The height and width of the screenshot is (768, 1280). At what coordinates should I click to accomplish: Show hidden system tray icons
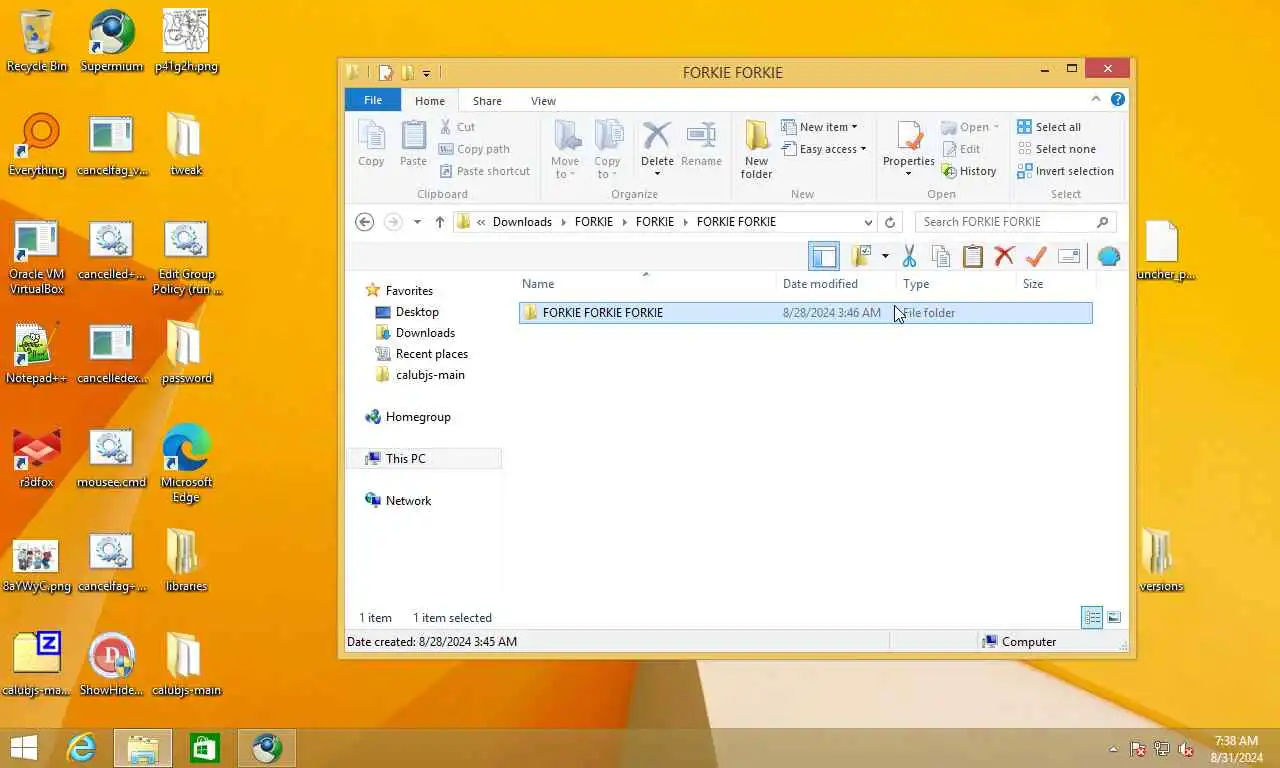[x=1113, y=749]
